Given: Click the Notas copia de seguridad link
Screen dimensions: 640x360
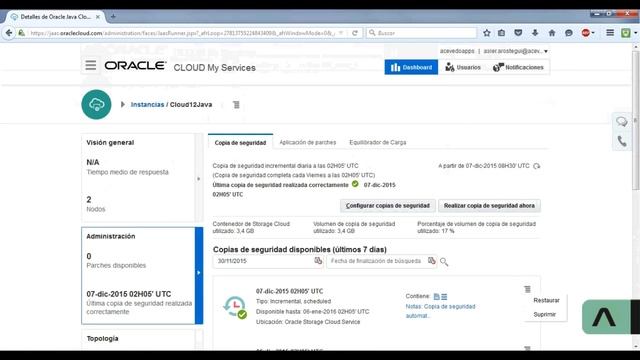Looking at the screenshot, I should point(440,311).
